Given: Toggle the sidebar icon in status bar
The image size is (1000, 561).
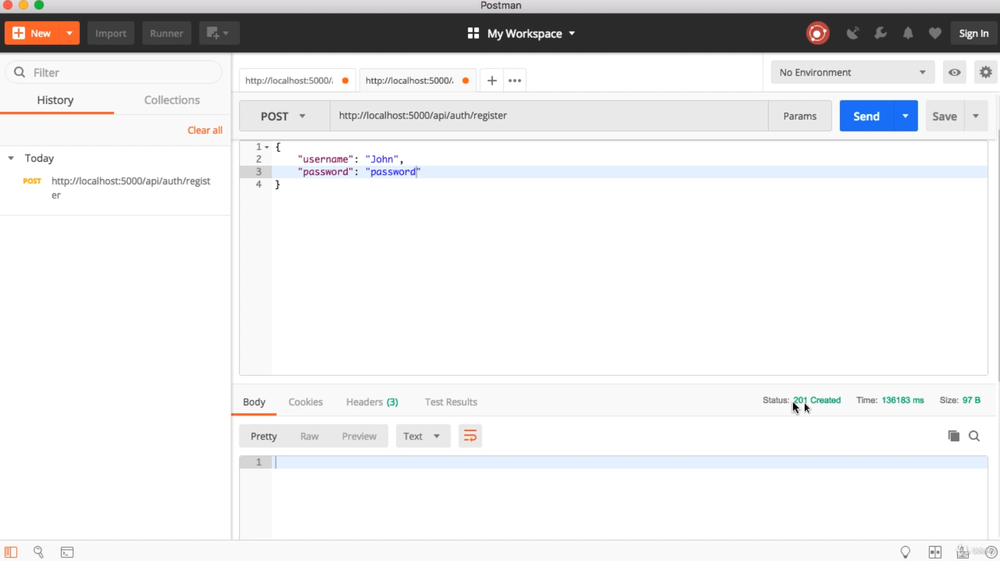Looking at the screenshot, I should pos(11,552).
